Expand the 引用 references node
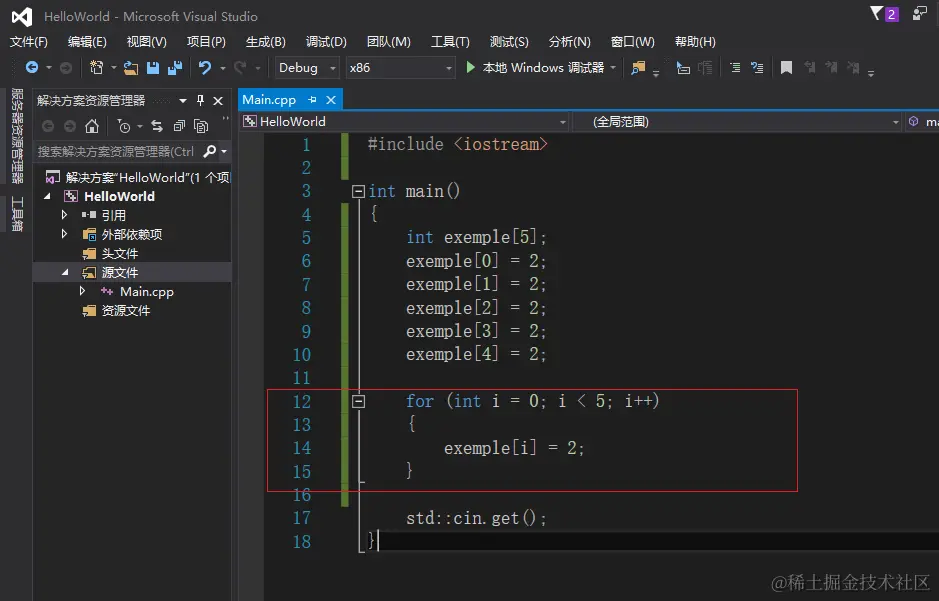This screenshot has height=601, width=939. 64,214
